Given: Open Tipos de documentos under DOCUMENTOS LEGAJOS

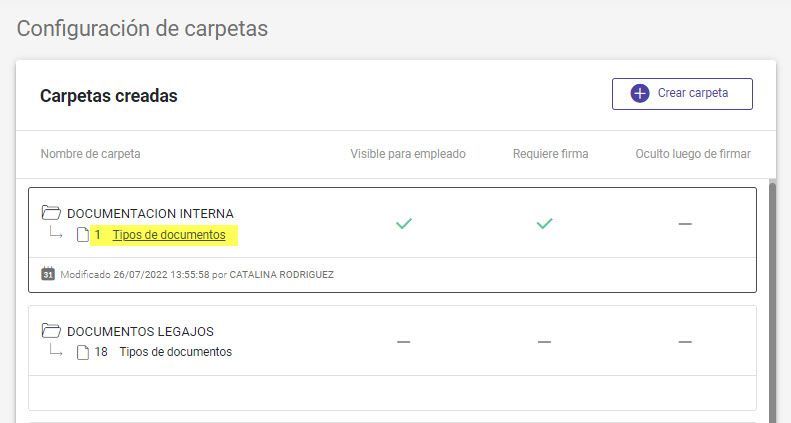Looking at the screenshot, I should click(176, 352).
